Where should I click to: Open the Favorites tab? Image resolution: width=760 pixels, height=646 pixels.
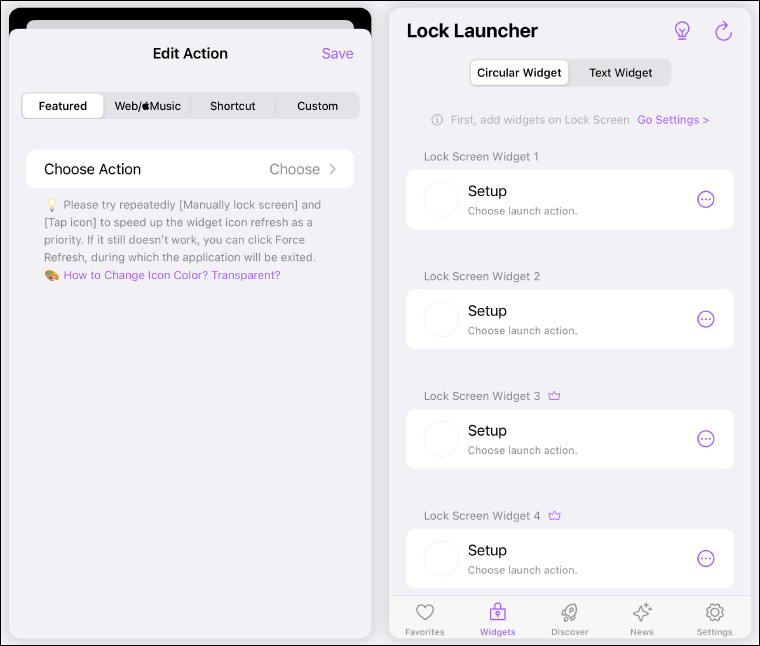coord(425,619)
